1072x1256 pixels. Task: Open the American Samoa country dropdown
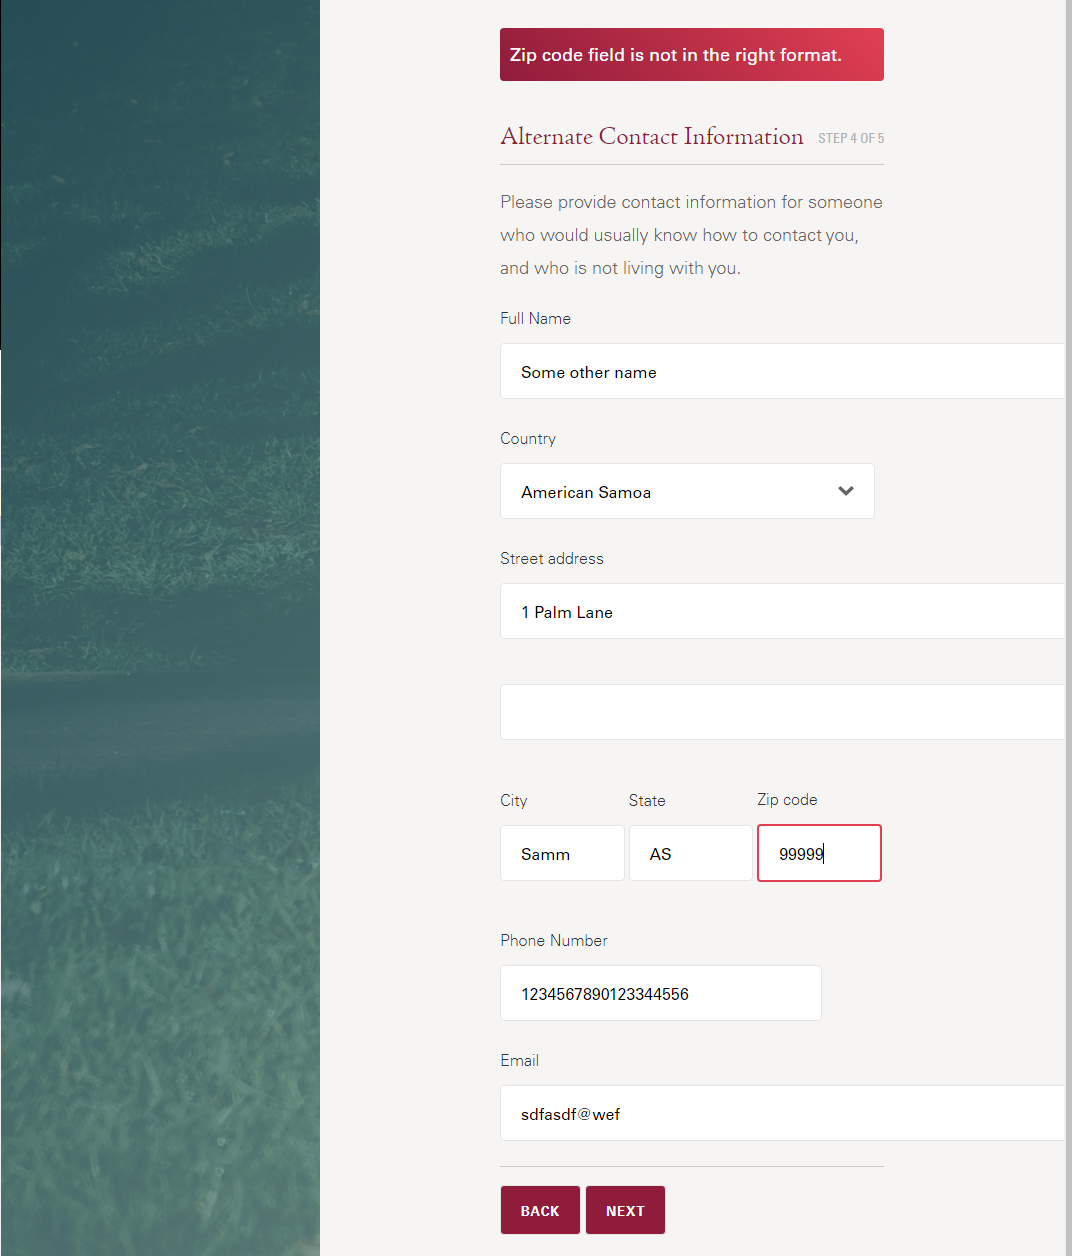670,491
